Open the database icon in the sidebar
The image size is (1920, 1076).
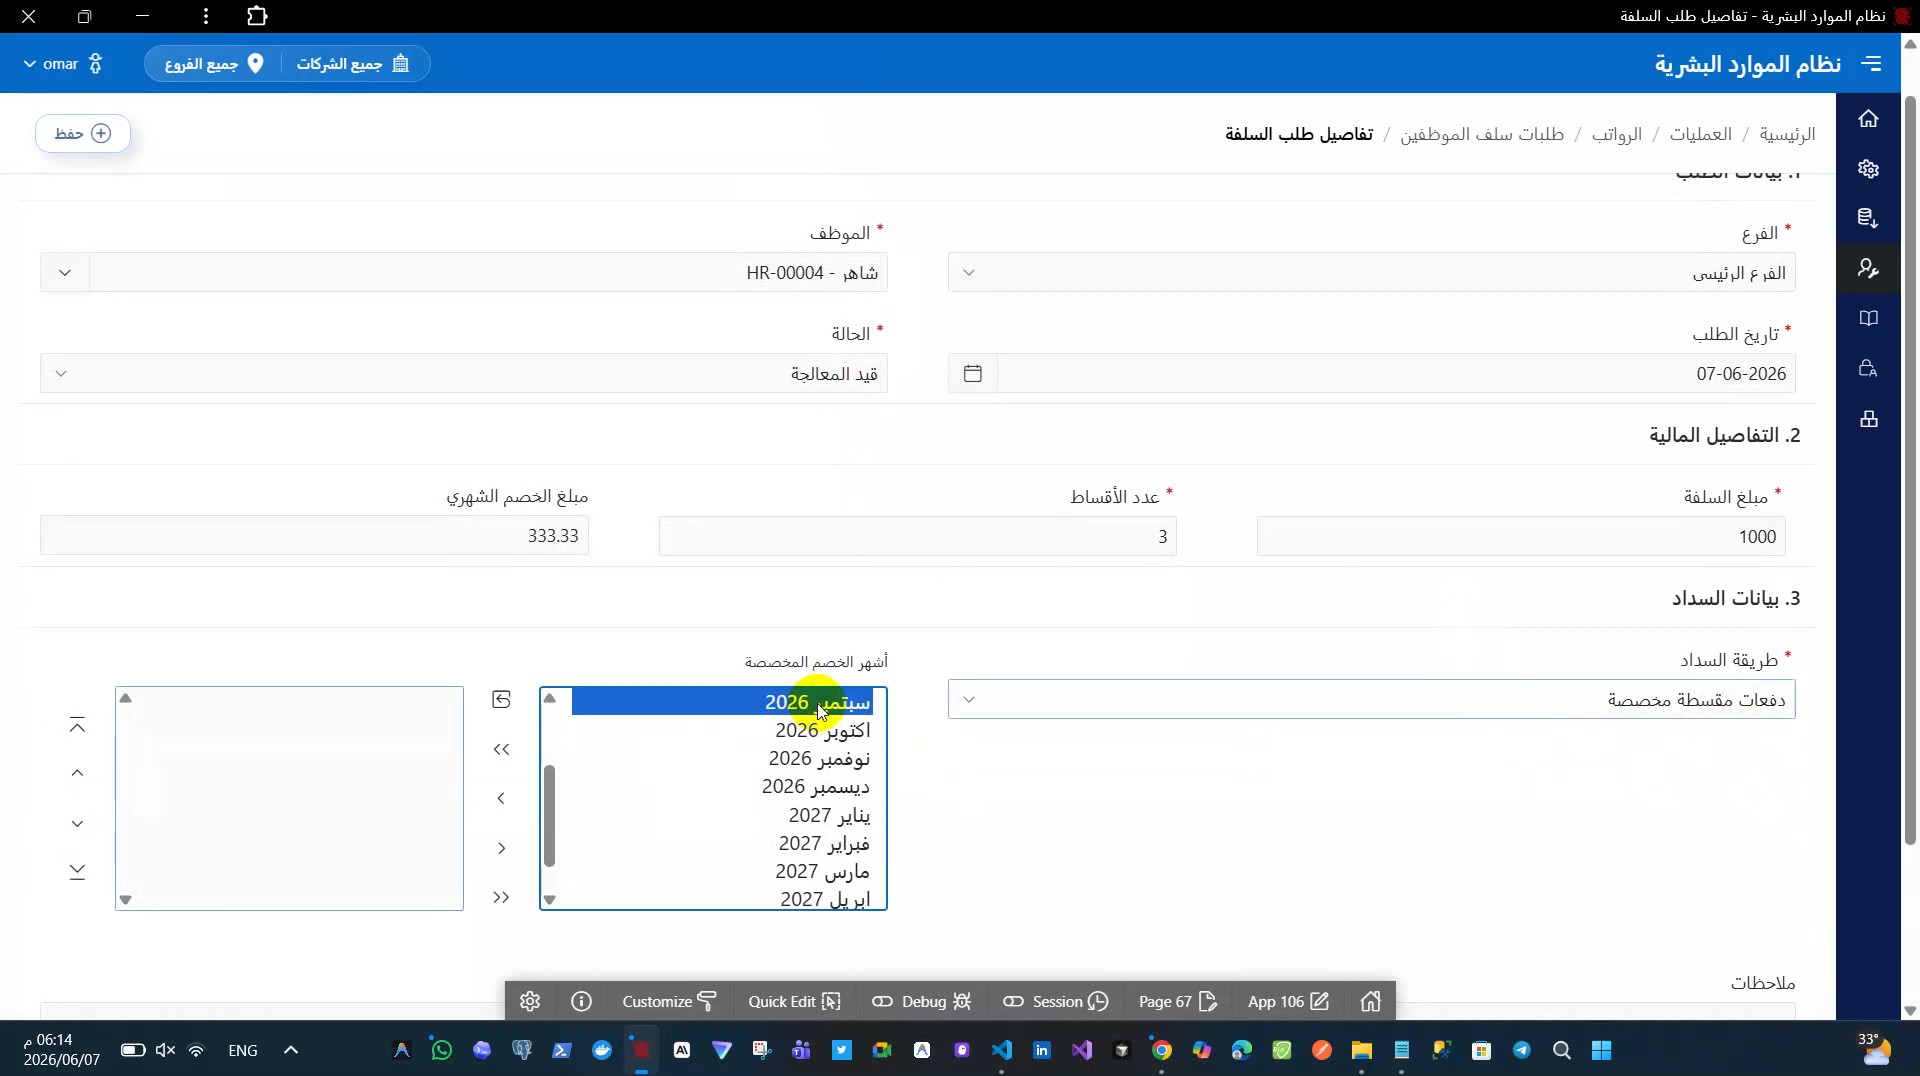[x=1868, y=218]
